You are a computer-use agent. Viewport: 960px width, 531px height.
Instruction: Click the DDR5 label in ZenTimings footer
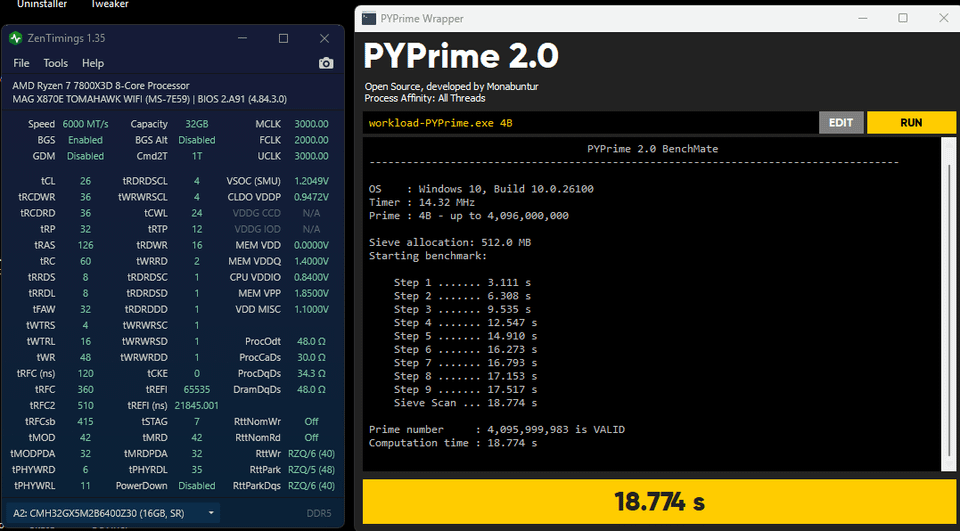[x=319, y=513]
